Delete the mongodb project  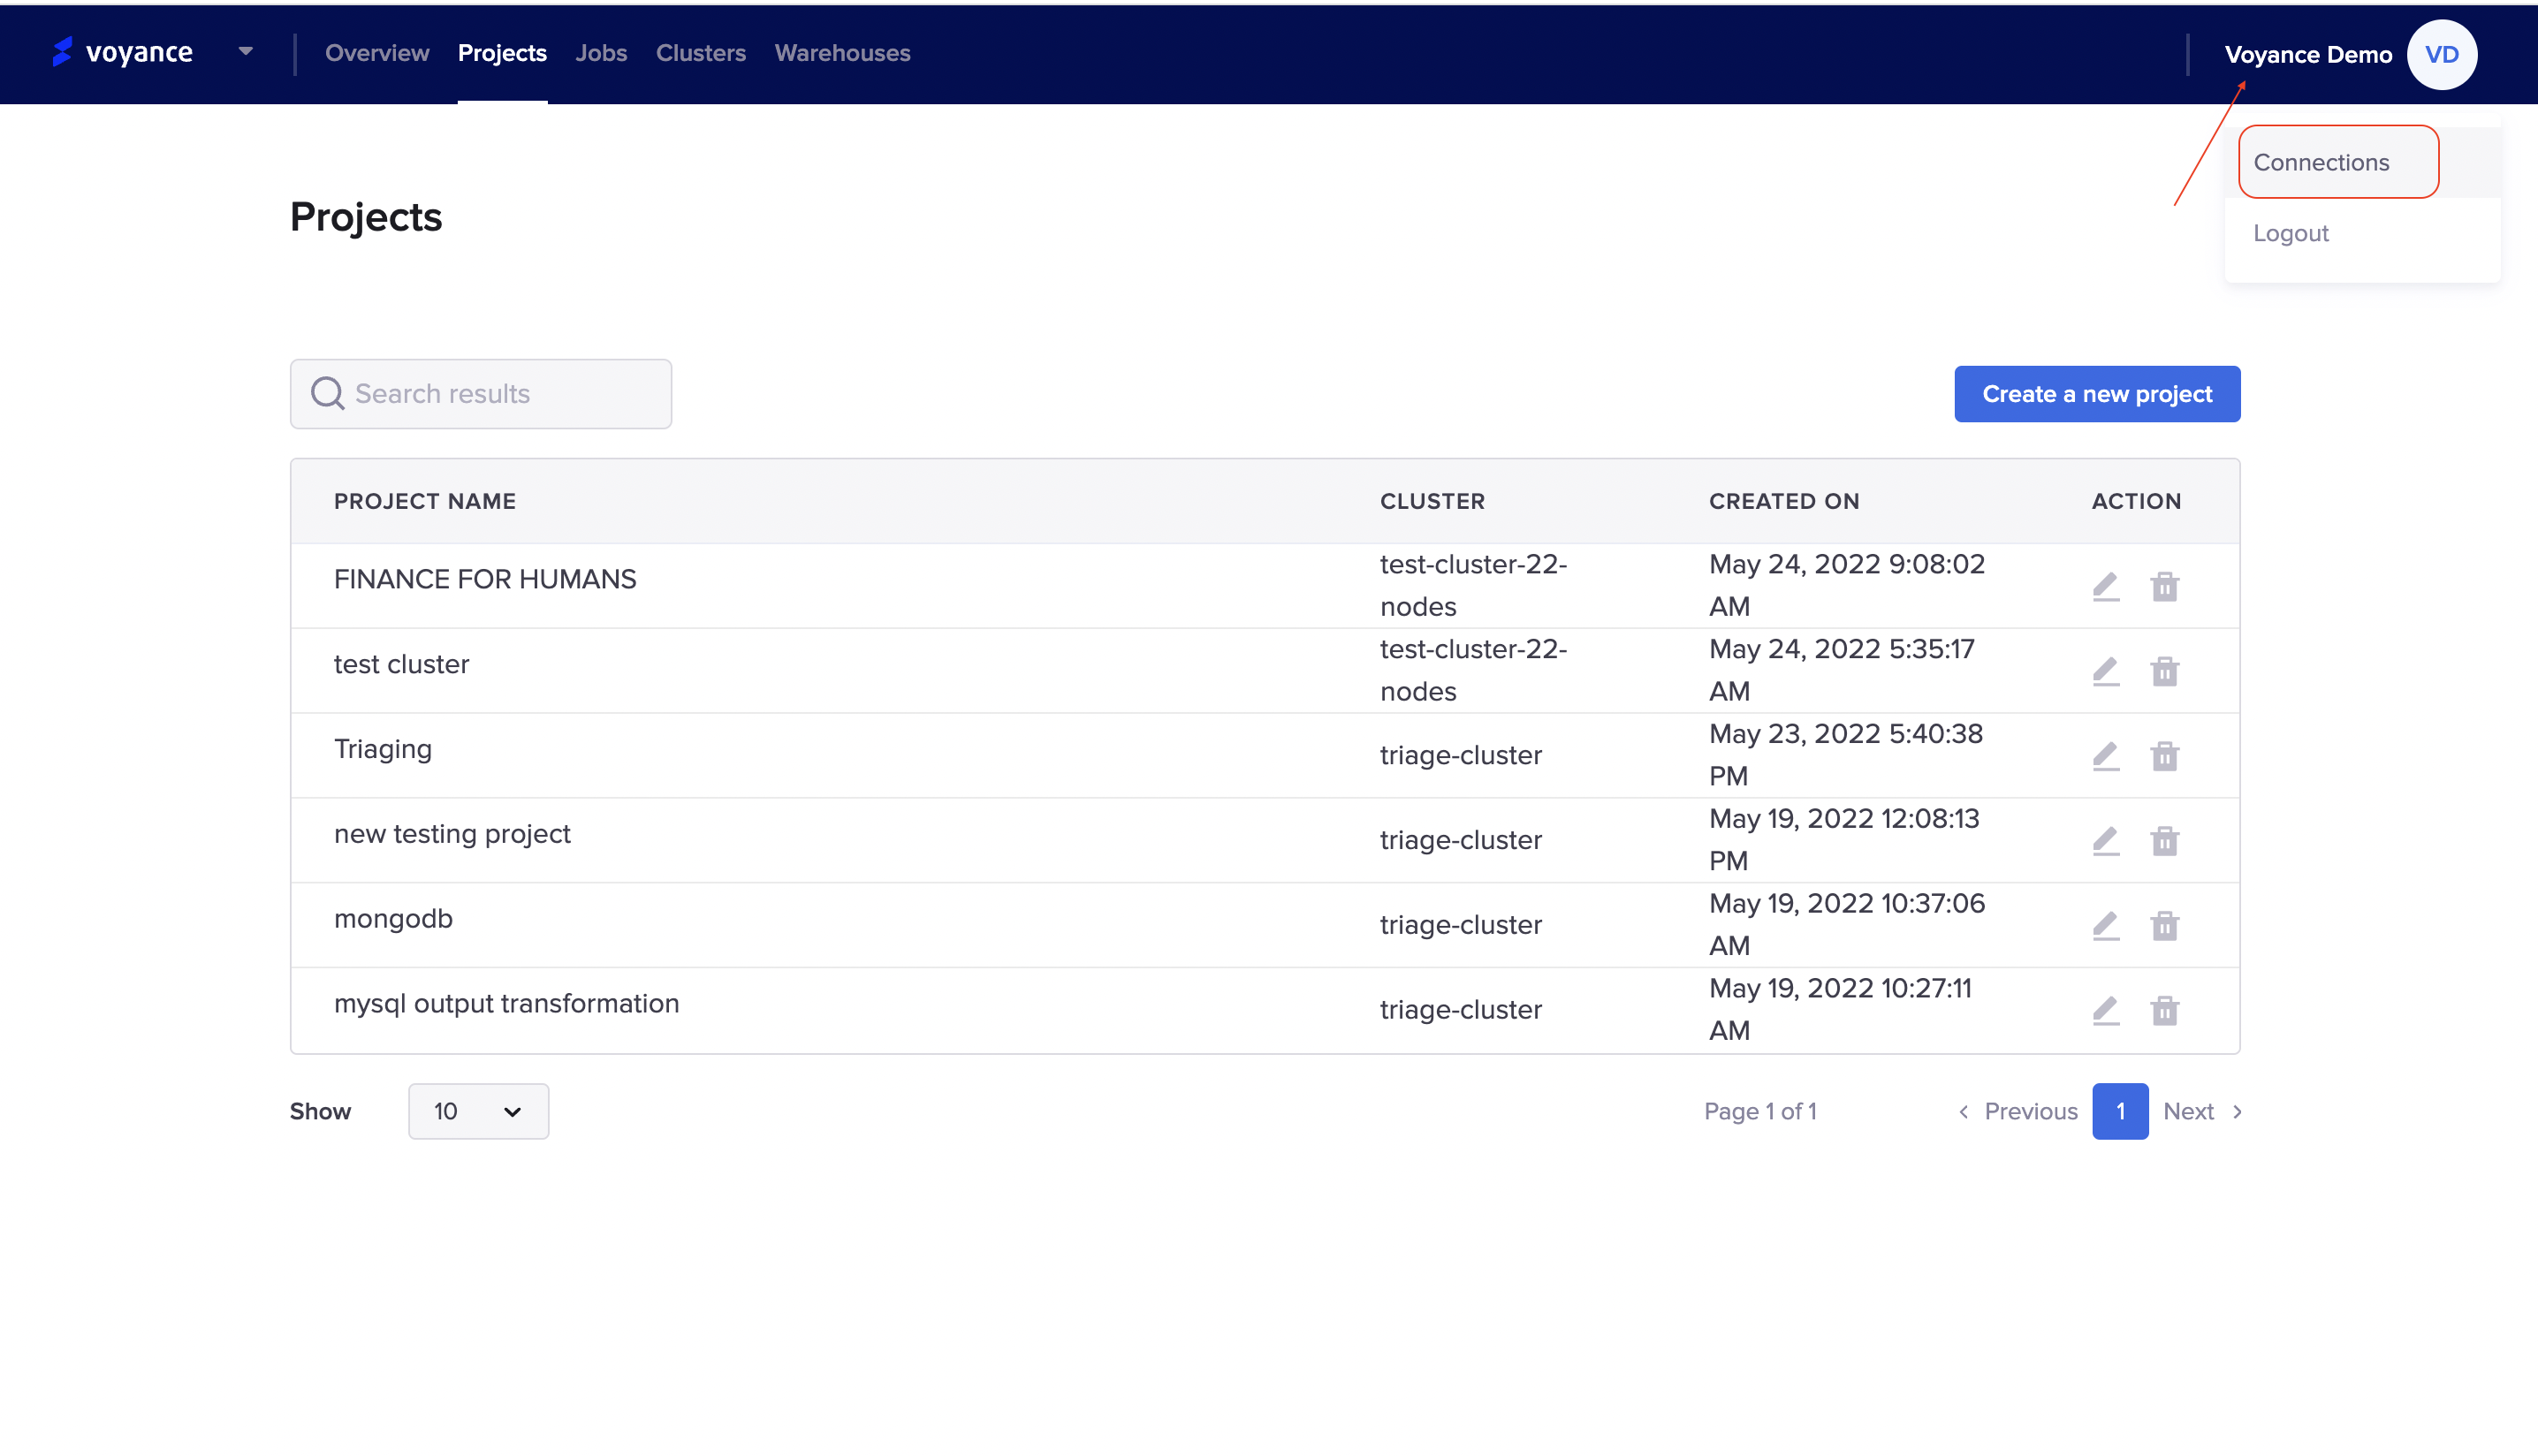click(x=2165, y=926)
